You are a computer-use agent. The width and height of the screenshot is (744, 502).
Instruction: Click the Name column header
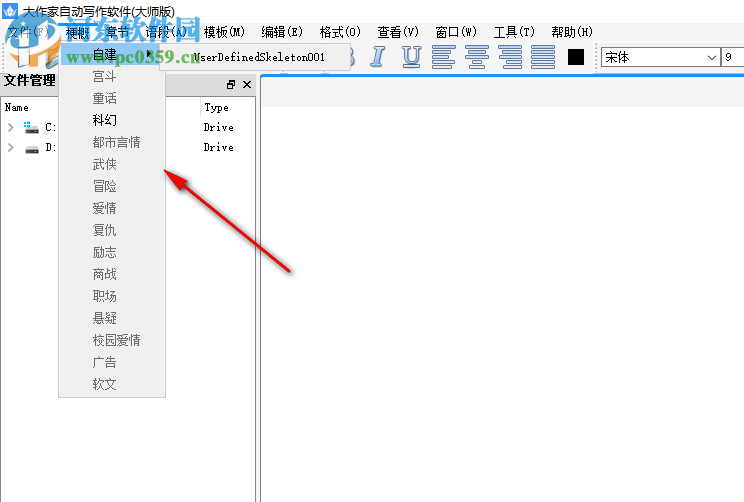click(17, 108)
